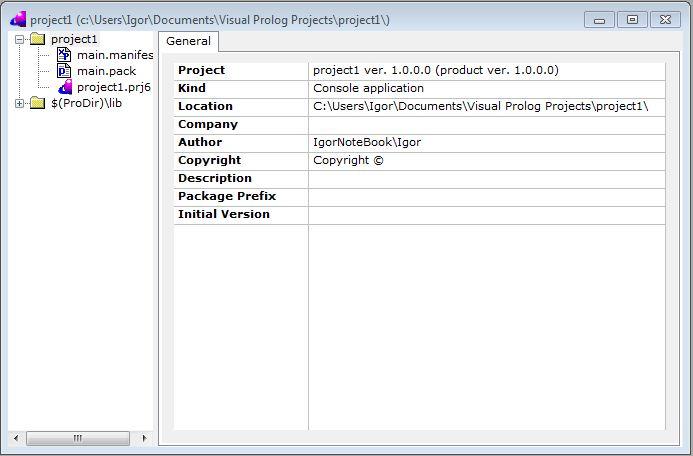Click the Visual Prolog title bar icon
693x456 pixels.
pos(18,20)
